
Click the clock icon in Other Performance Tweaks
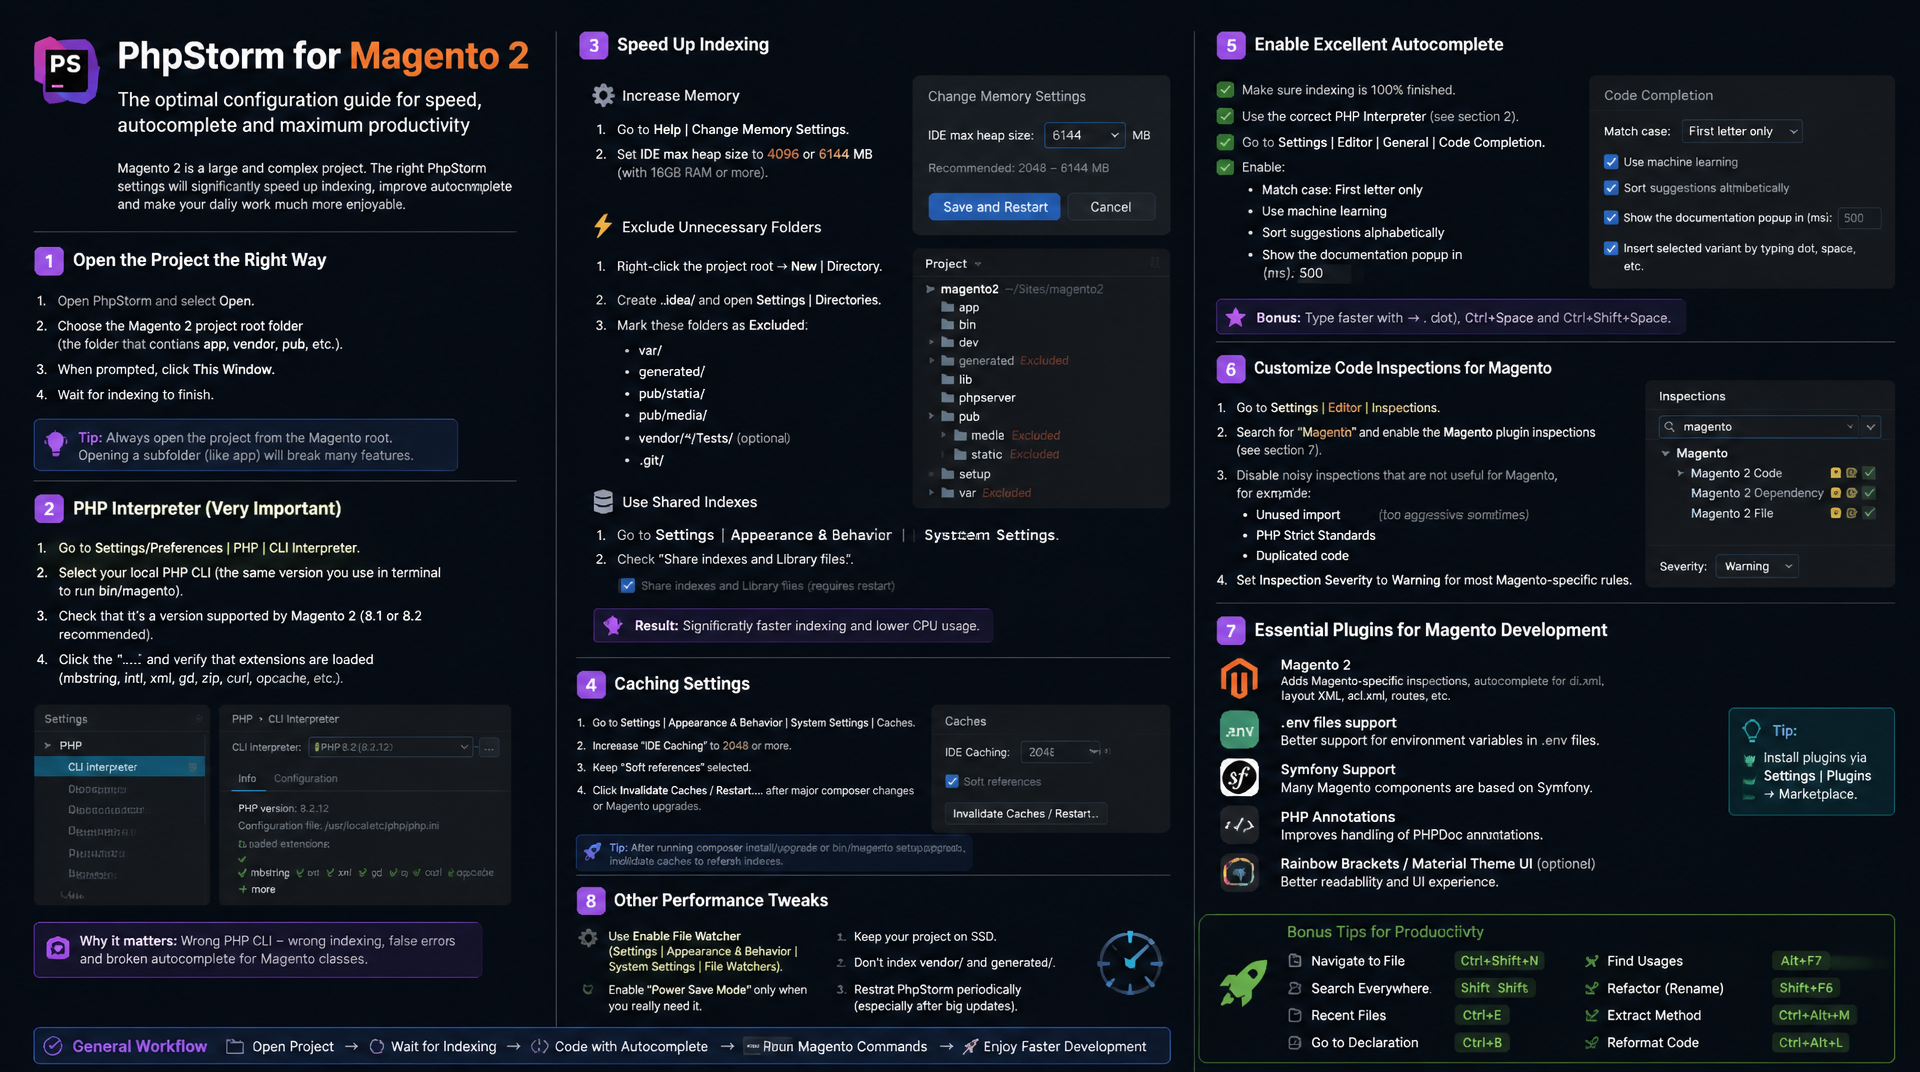click(x=1130, y=963)
